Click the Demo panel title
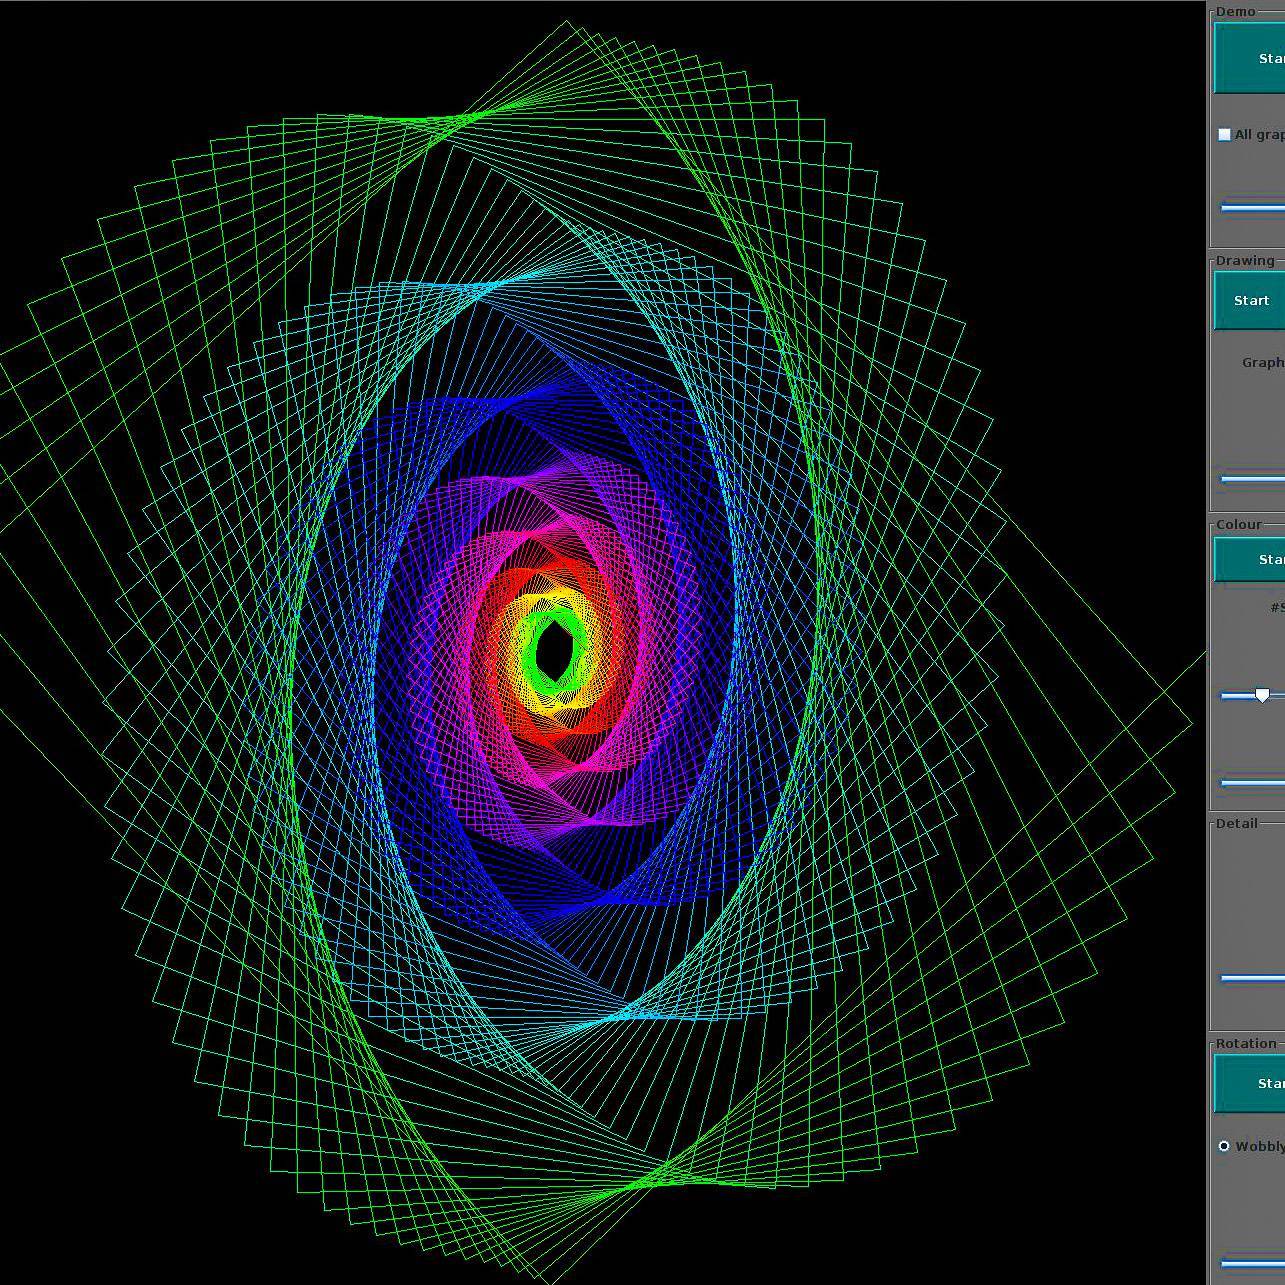The image size is (1285, 1285). click(x=1236, y=11)
